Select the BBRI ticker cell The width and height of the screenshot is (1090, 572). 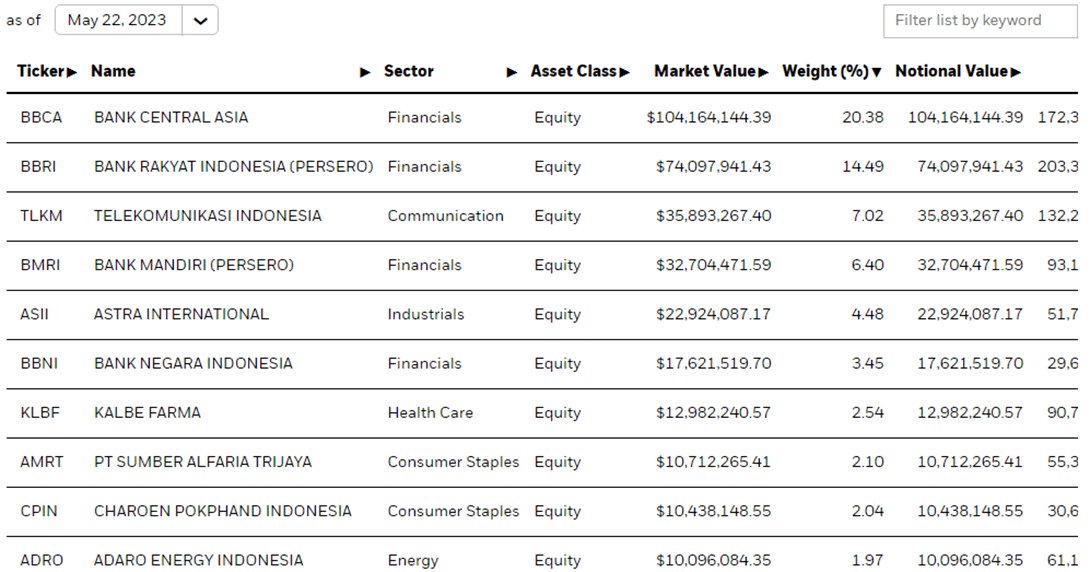[x=38, y=167]
